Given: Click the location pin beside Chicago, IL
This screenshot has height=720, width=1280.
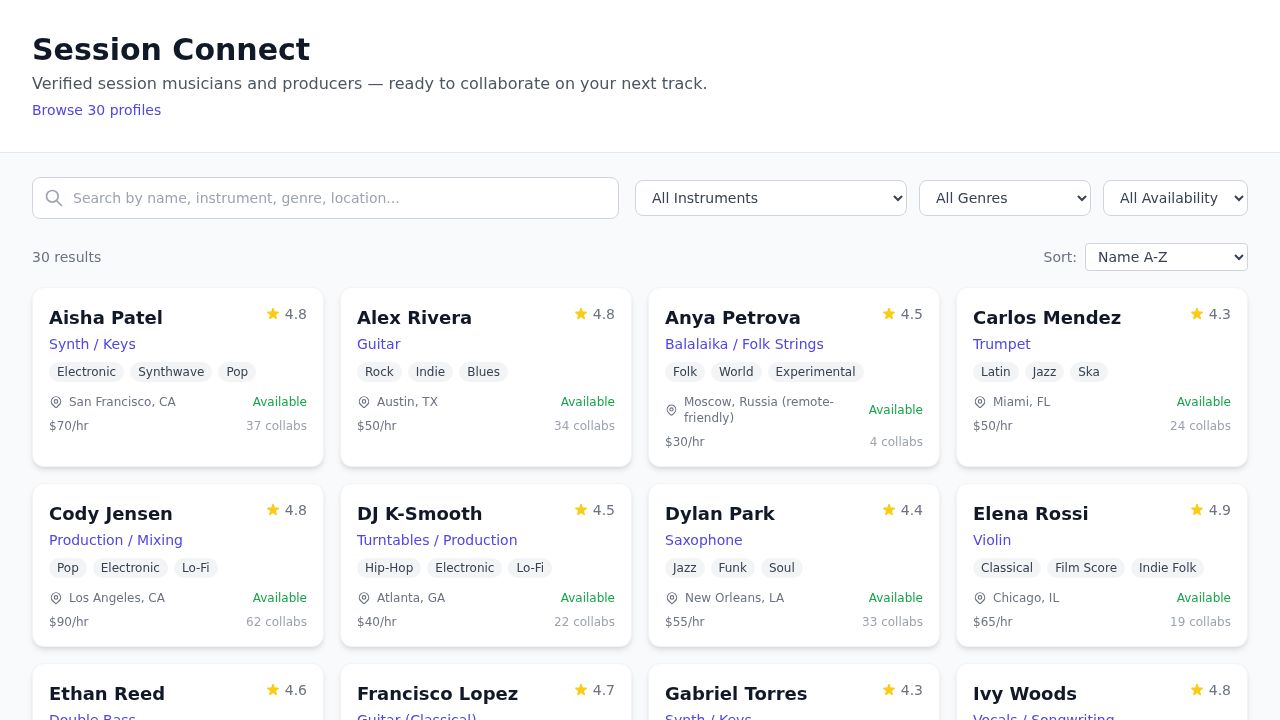Looking at the screenshot, I should [980, 598].
